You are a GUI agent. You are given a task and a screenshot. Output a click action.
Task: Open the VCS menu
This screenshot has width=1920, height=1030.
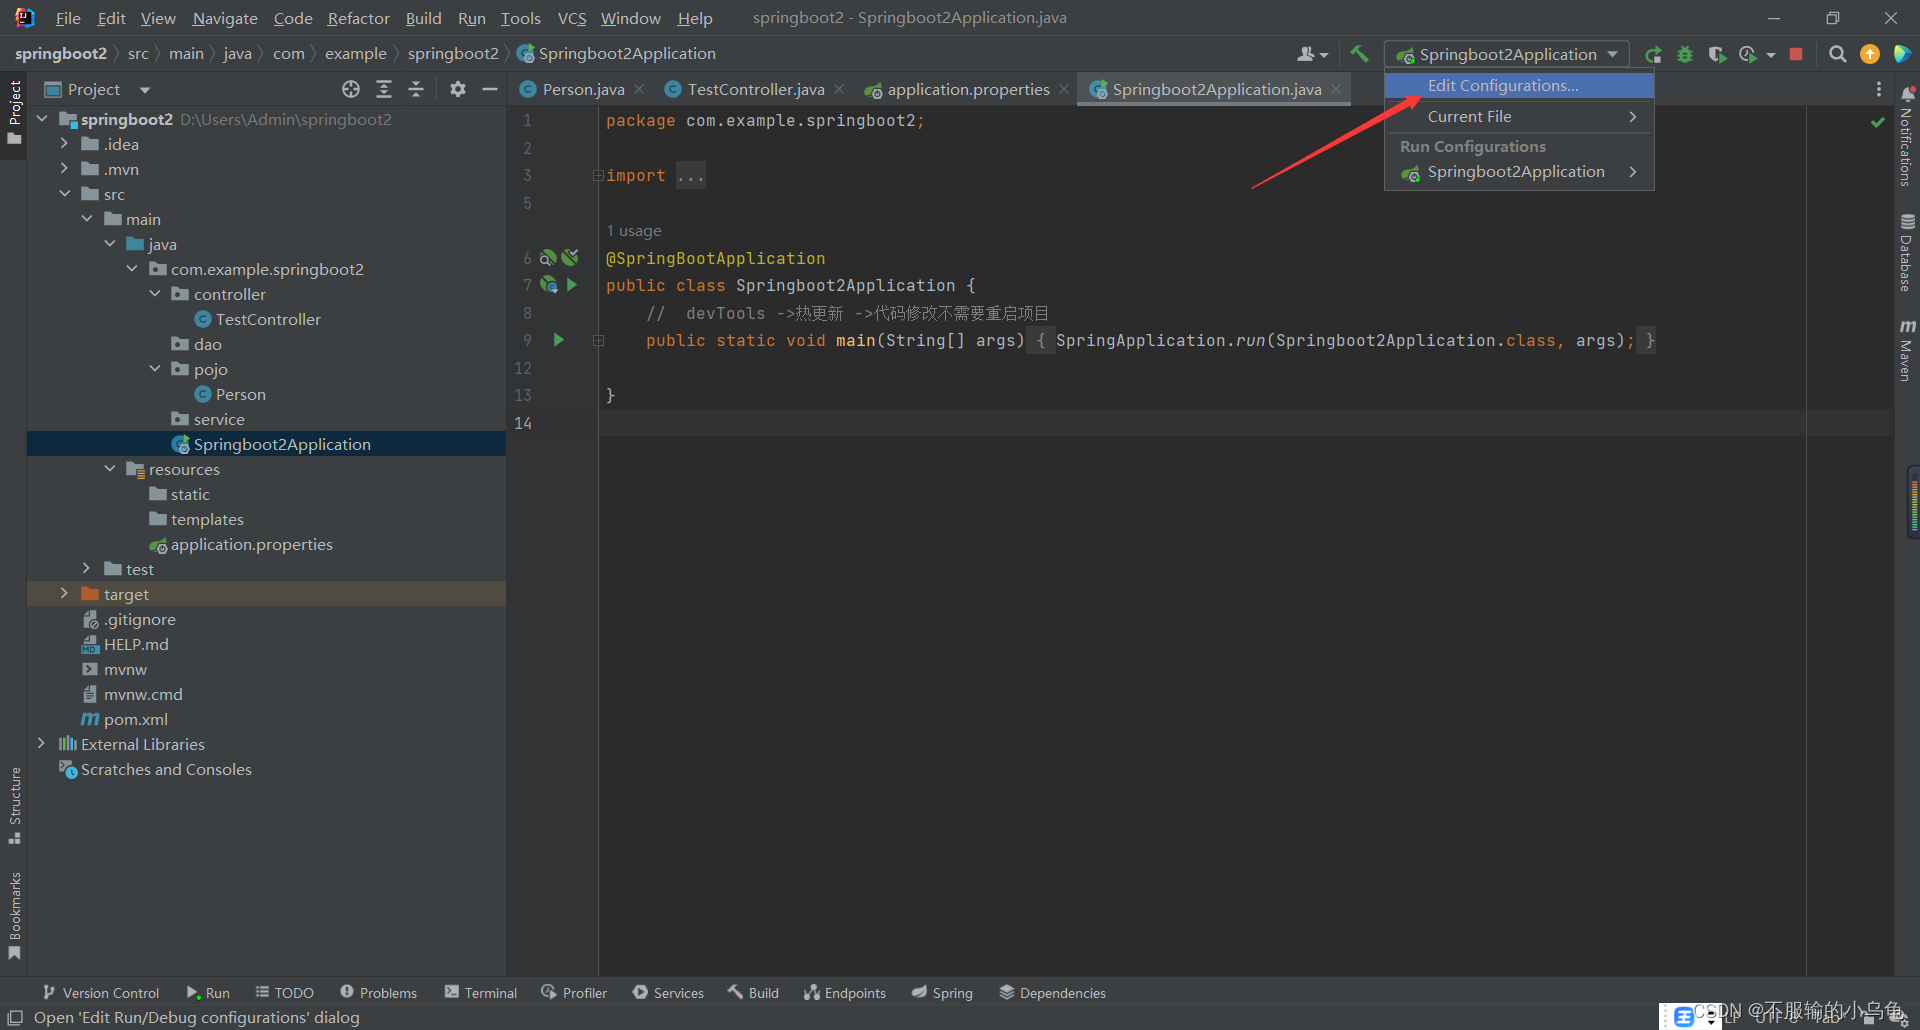(572, 18)
